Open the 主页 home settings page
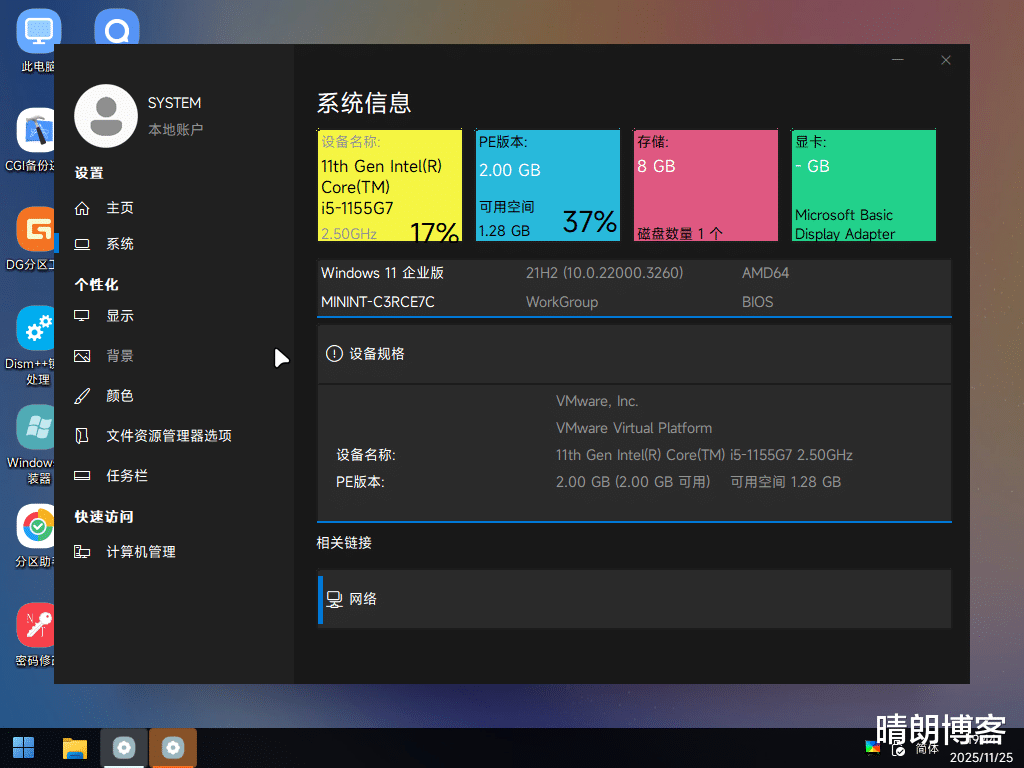This screenshot has height=768, width=1024. point(120,208)
